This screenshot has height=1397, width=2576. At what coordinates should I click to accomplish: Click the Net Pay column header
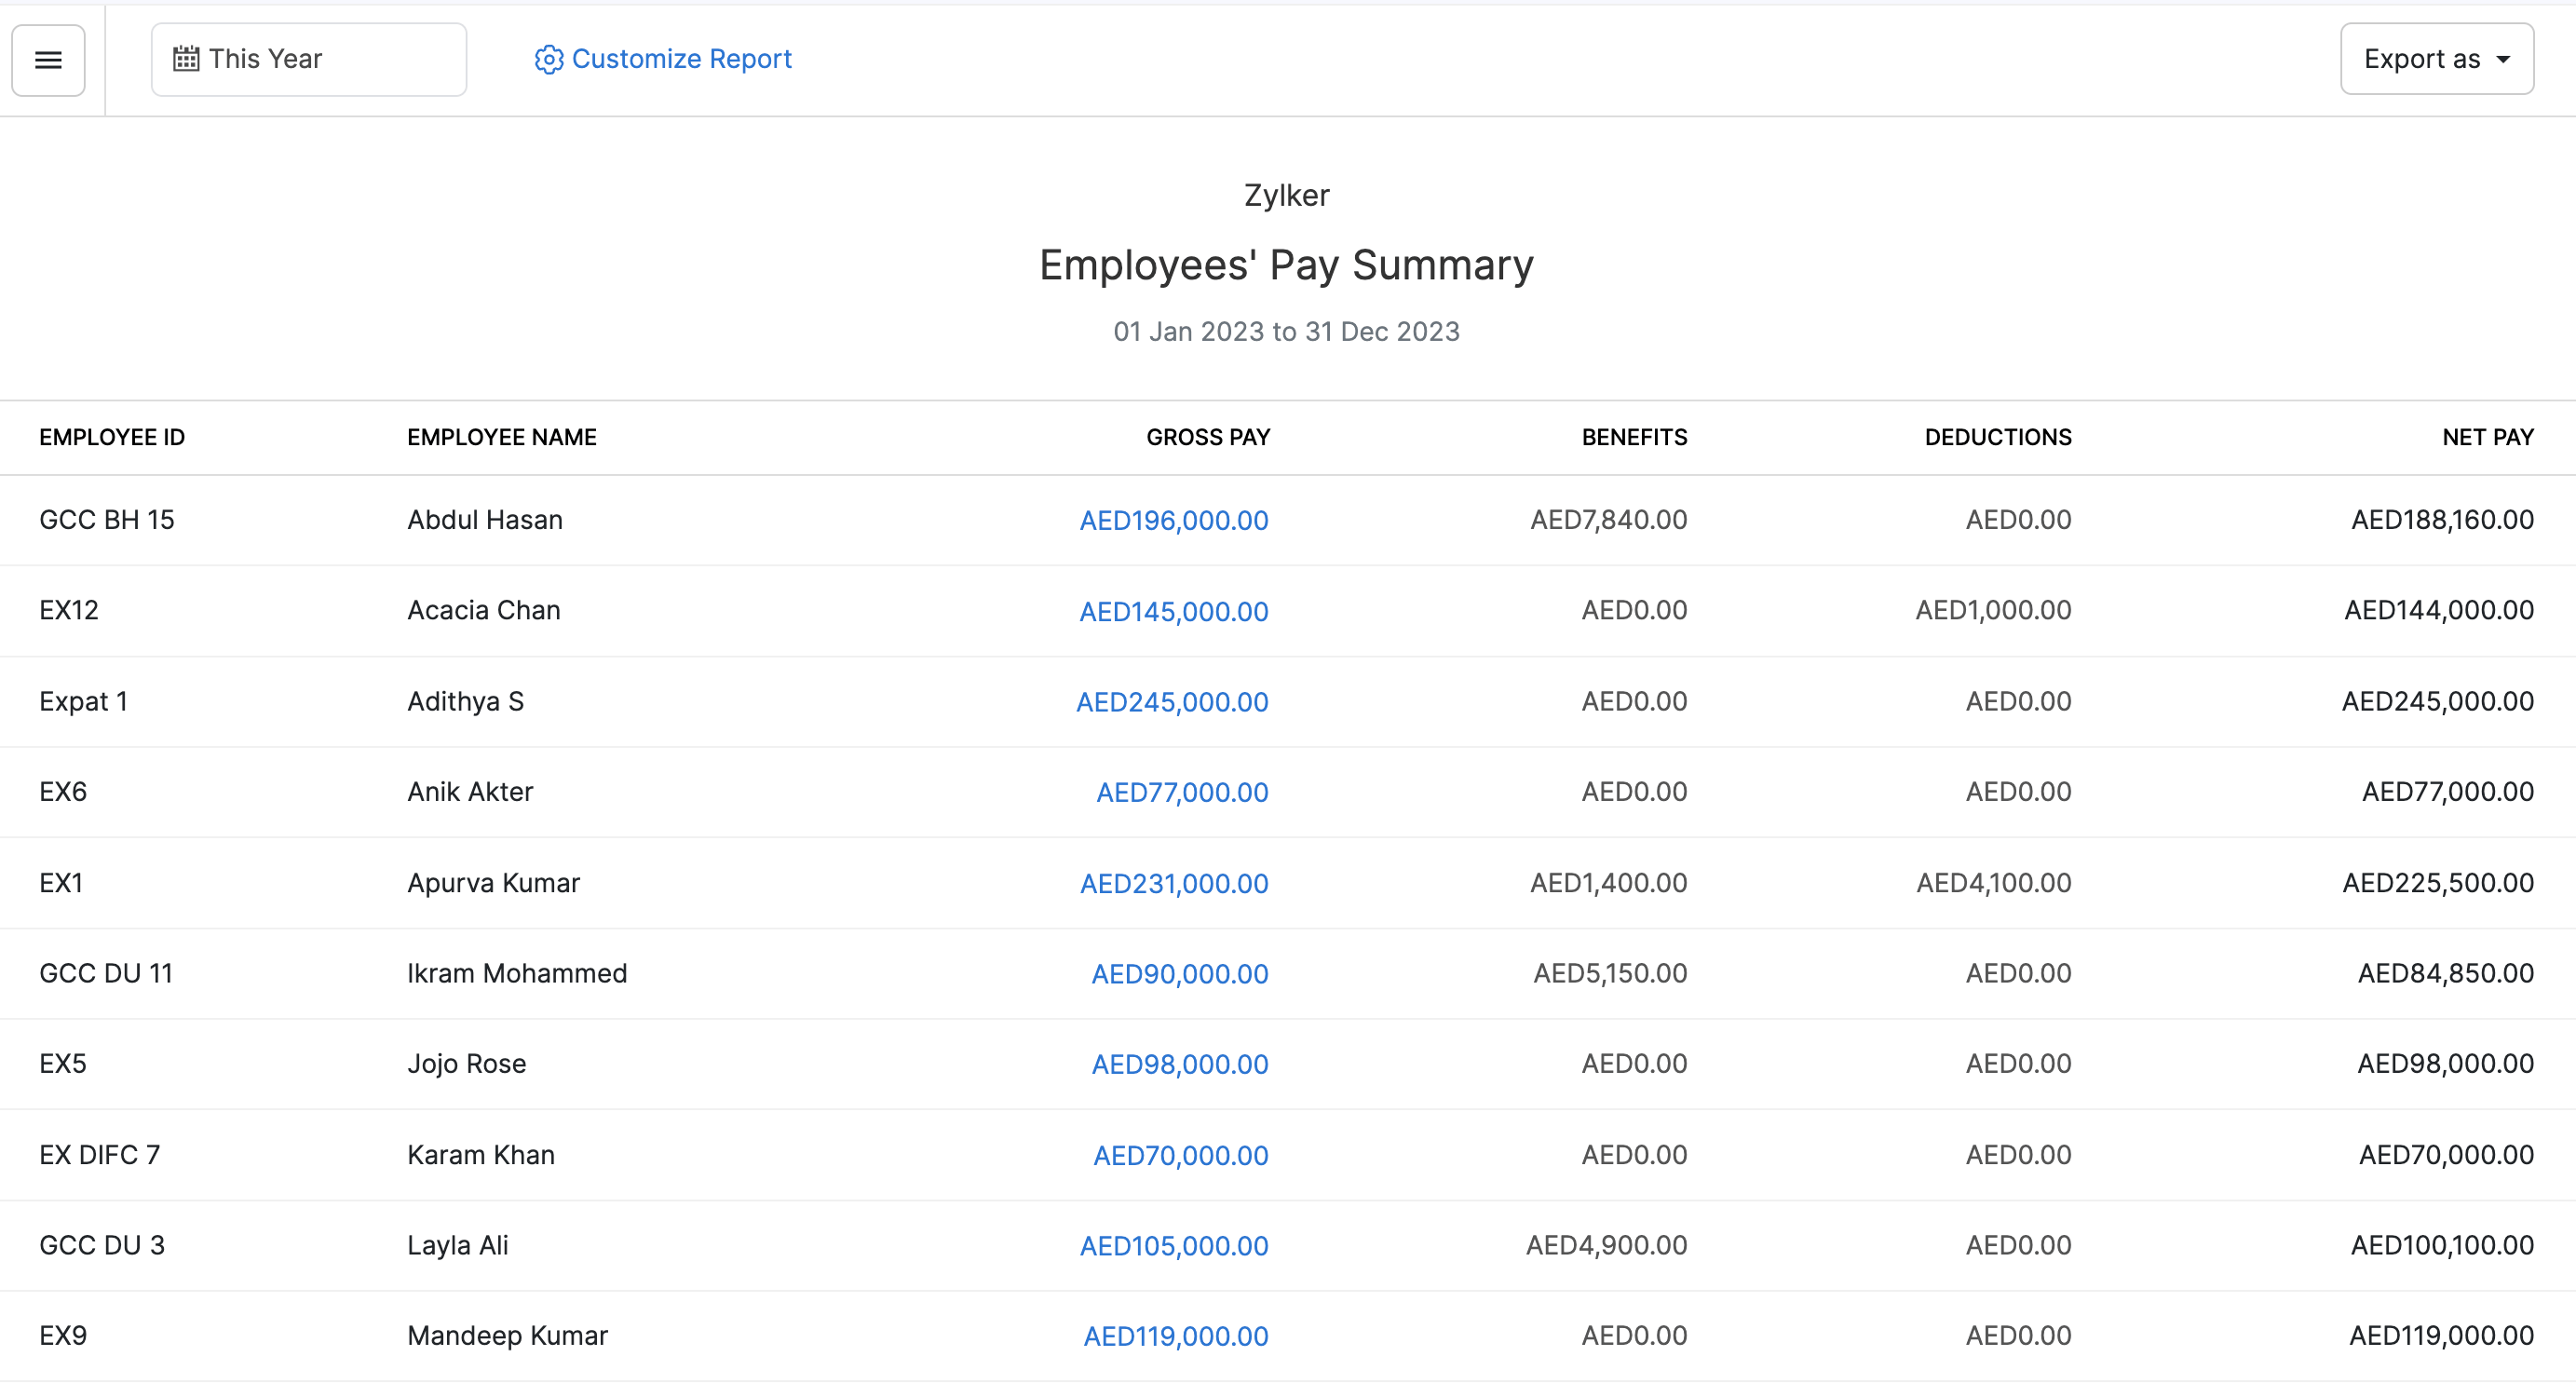click(x=2487, y=437)
